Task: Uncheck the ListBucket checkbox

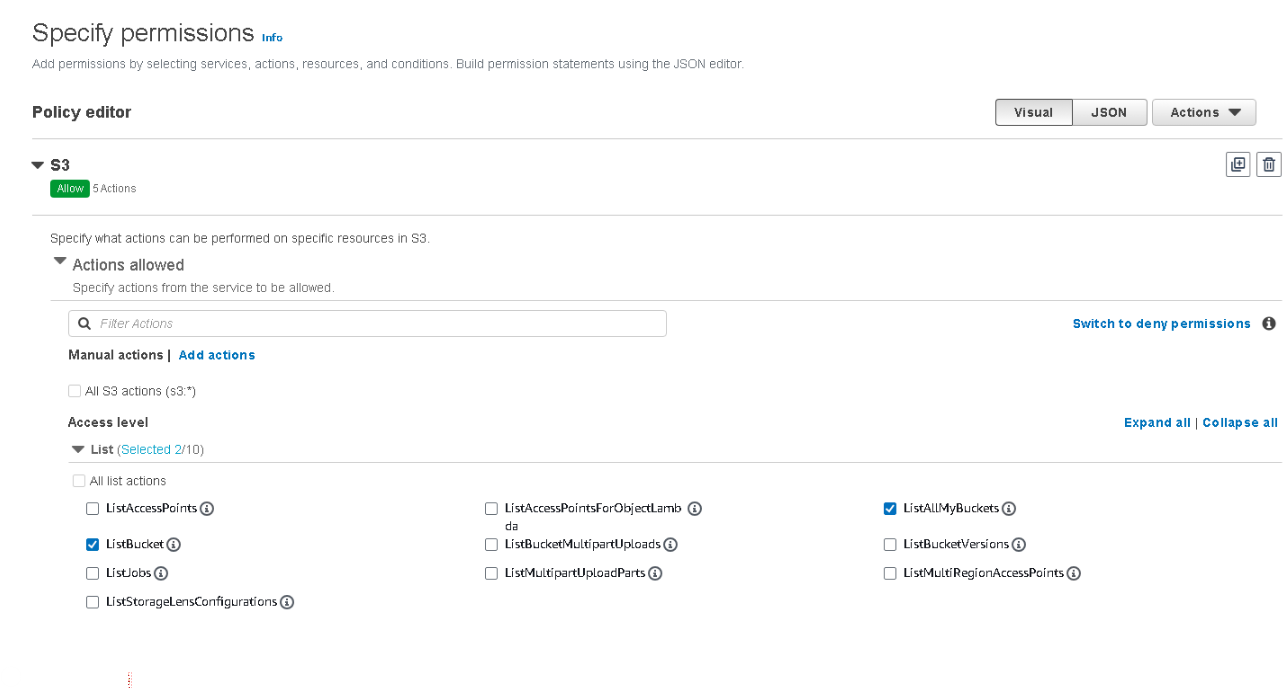Action: point(93,545)
